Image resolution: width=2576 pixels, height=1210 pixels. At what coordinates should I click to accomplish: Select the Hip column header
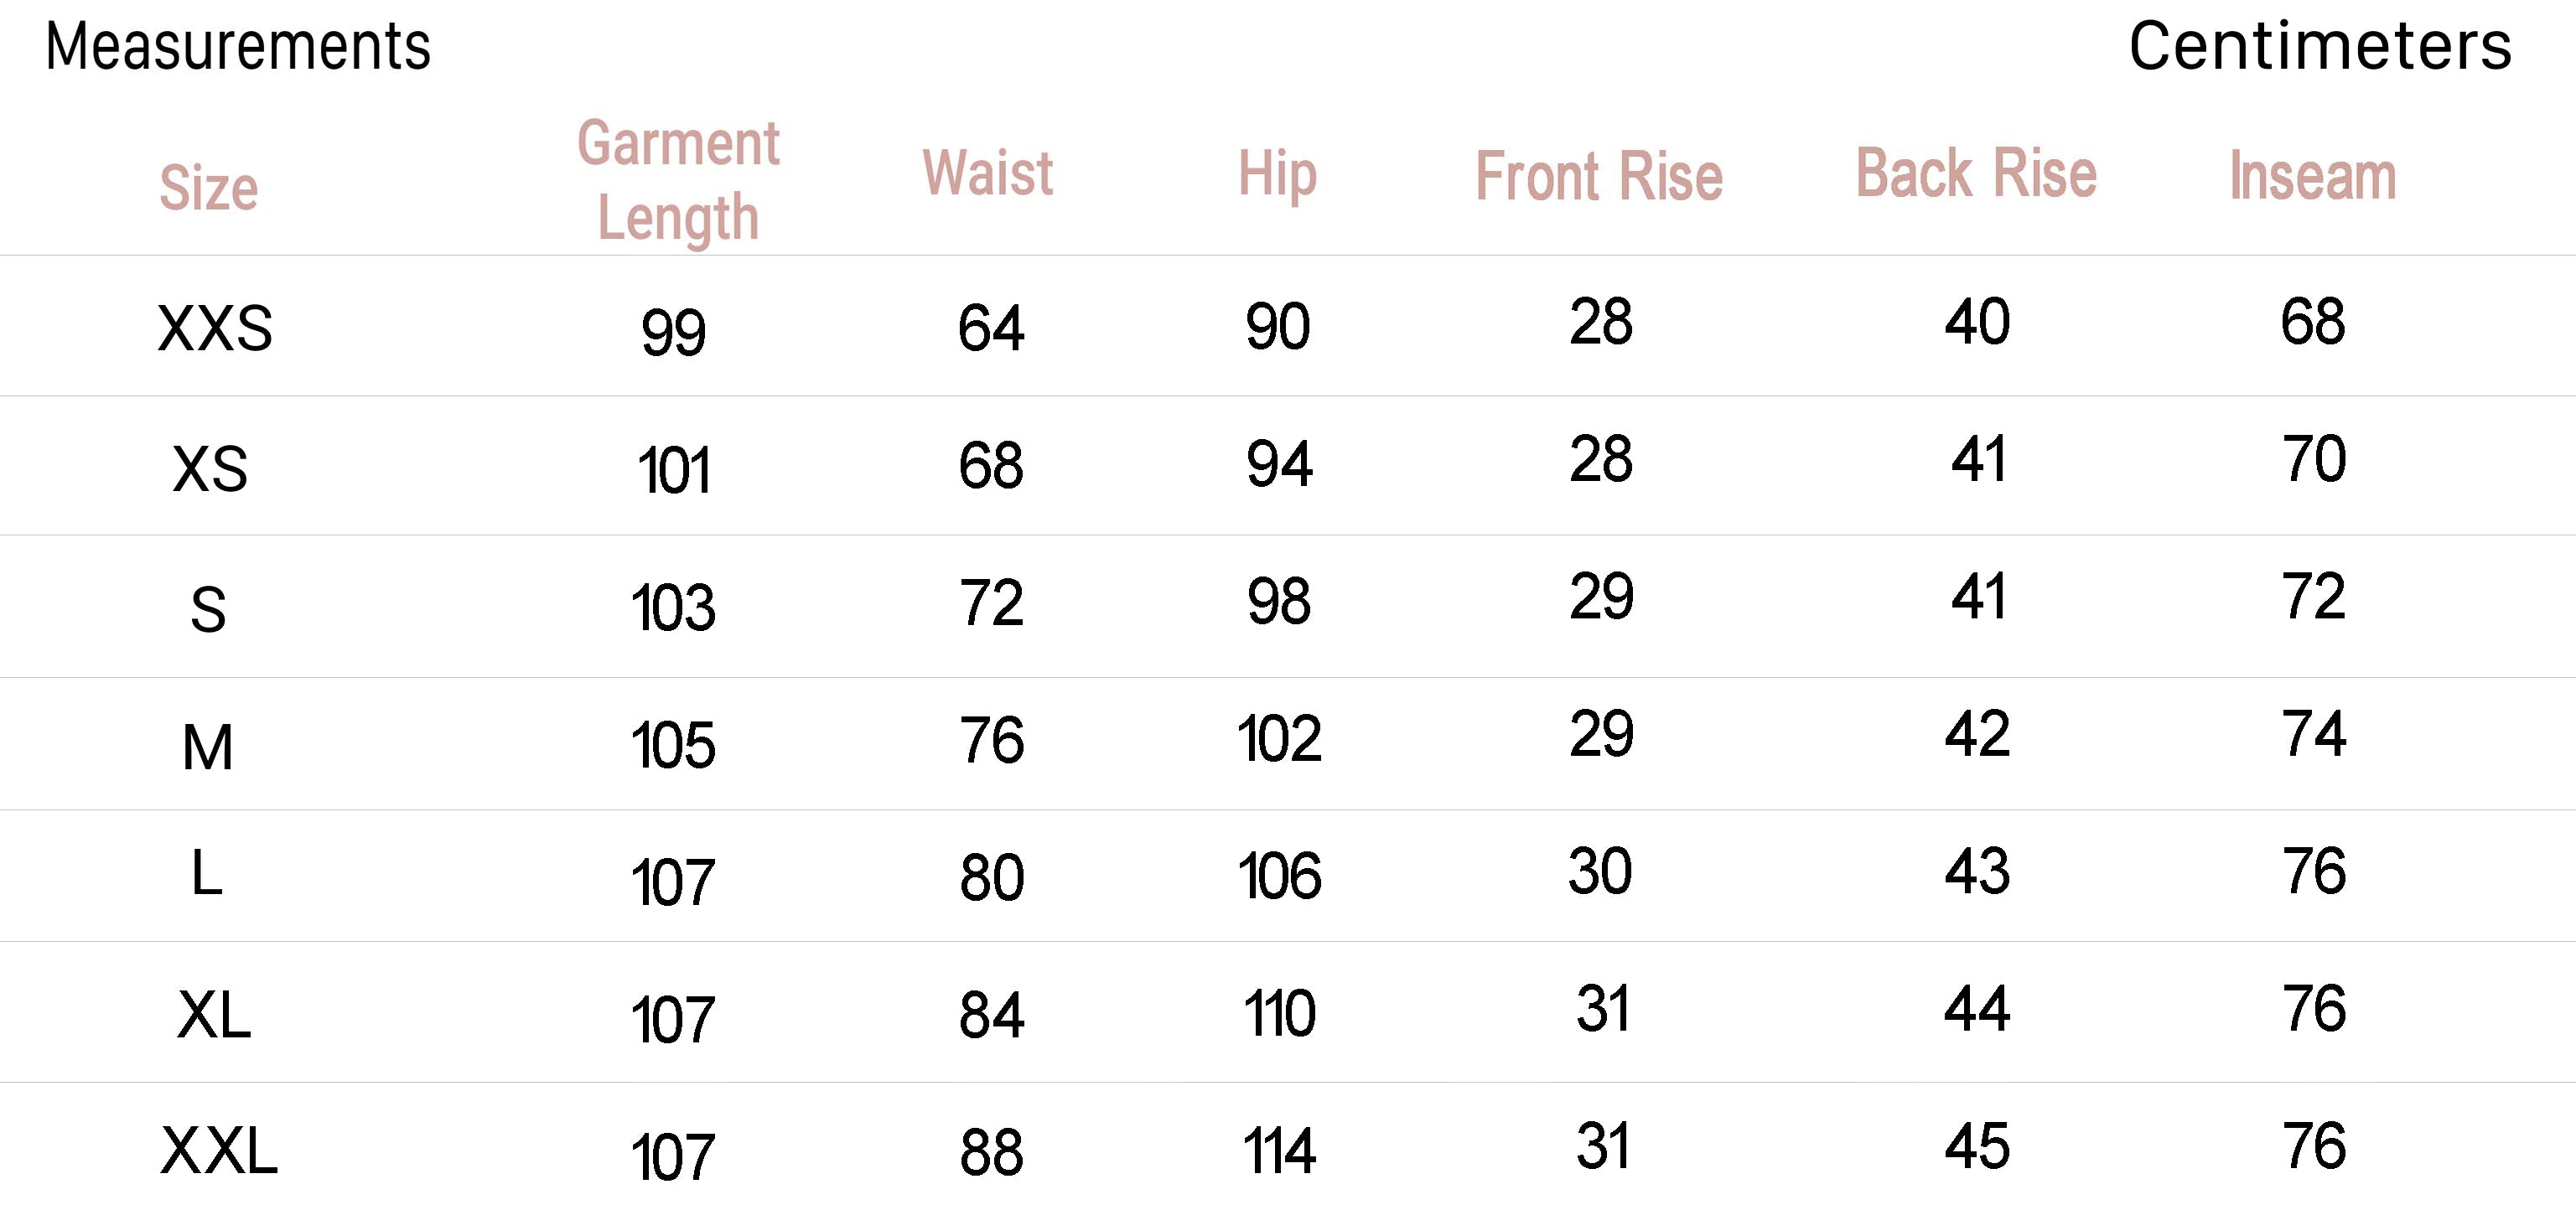point(1277,175)
